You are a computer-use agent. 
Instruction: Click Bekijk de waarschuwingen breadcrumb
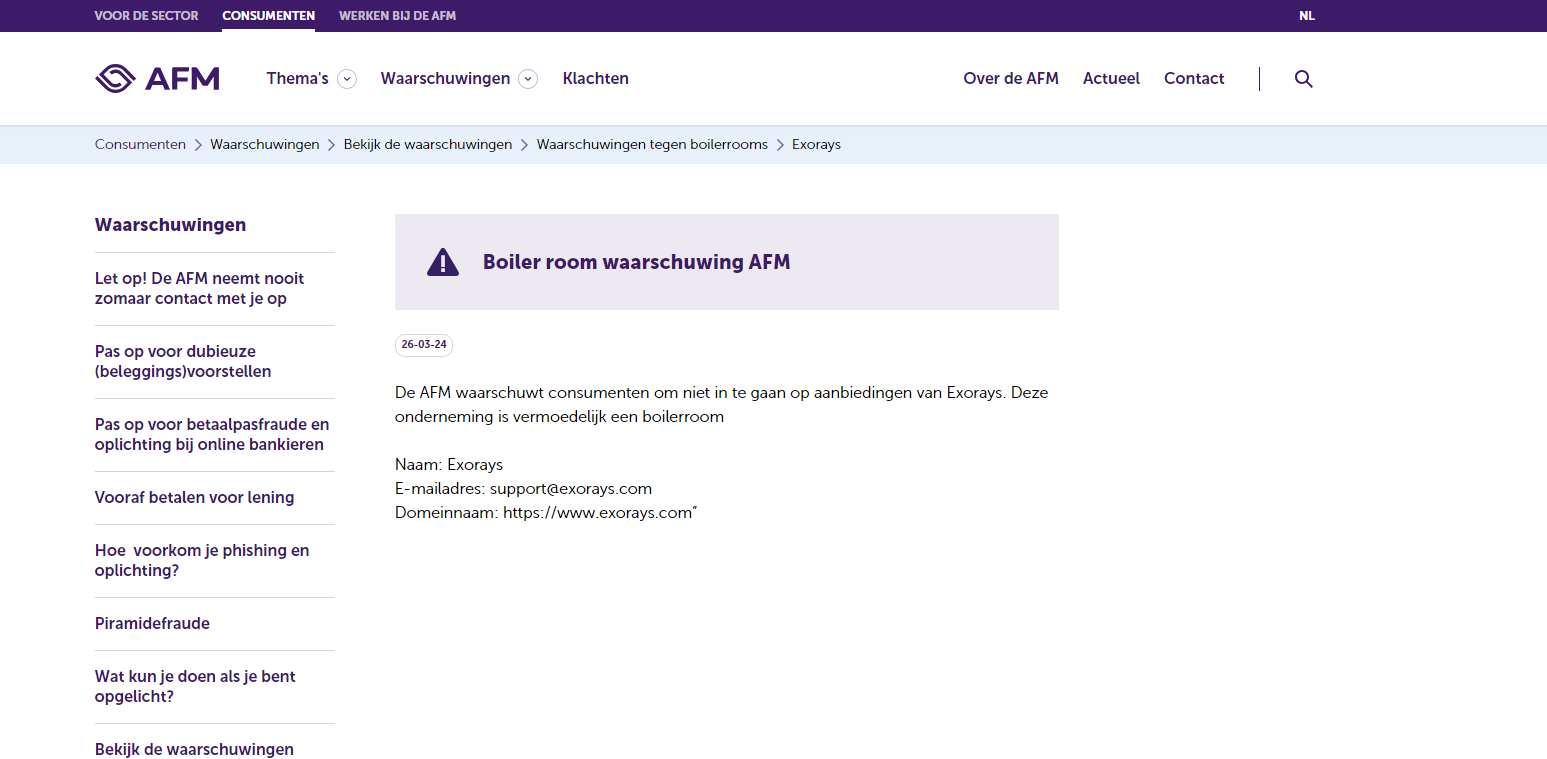pos(428,144)
